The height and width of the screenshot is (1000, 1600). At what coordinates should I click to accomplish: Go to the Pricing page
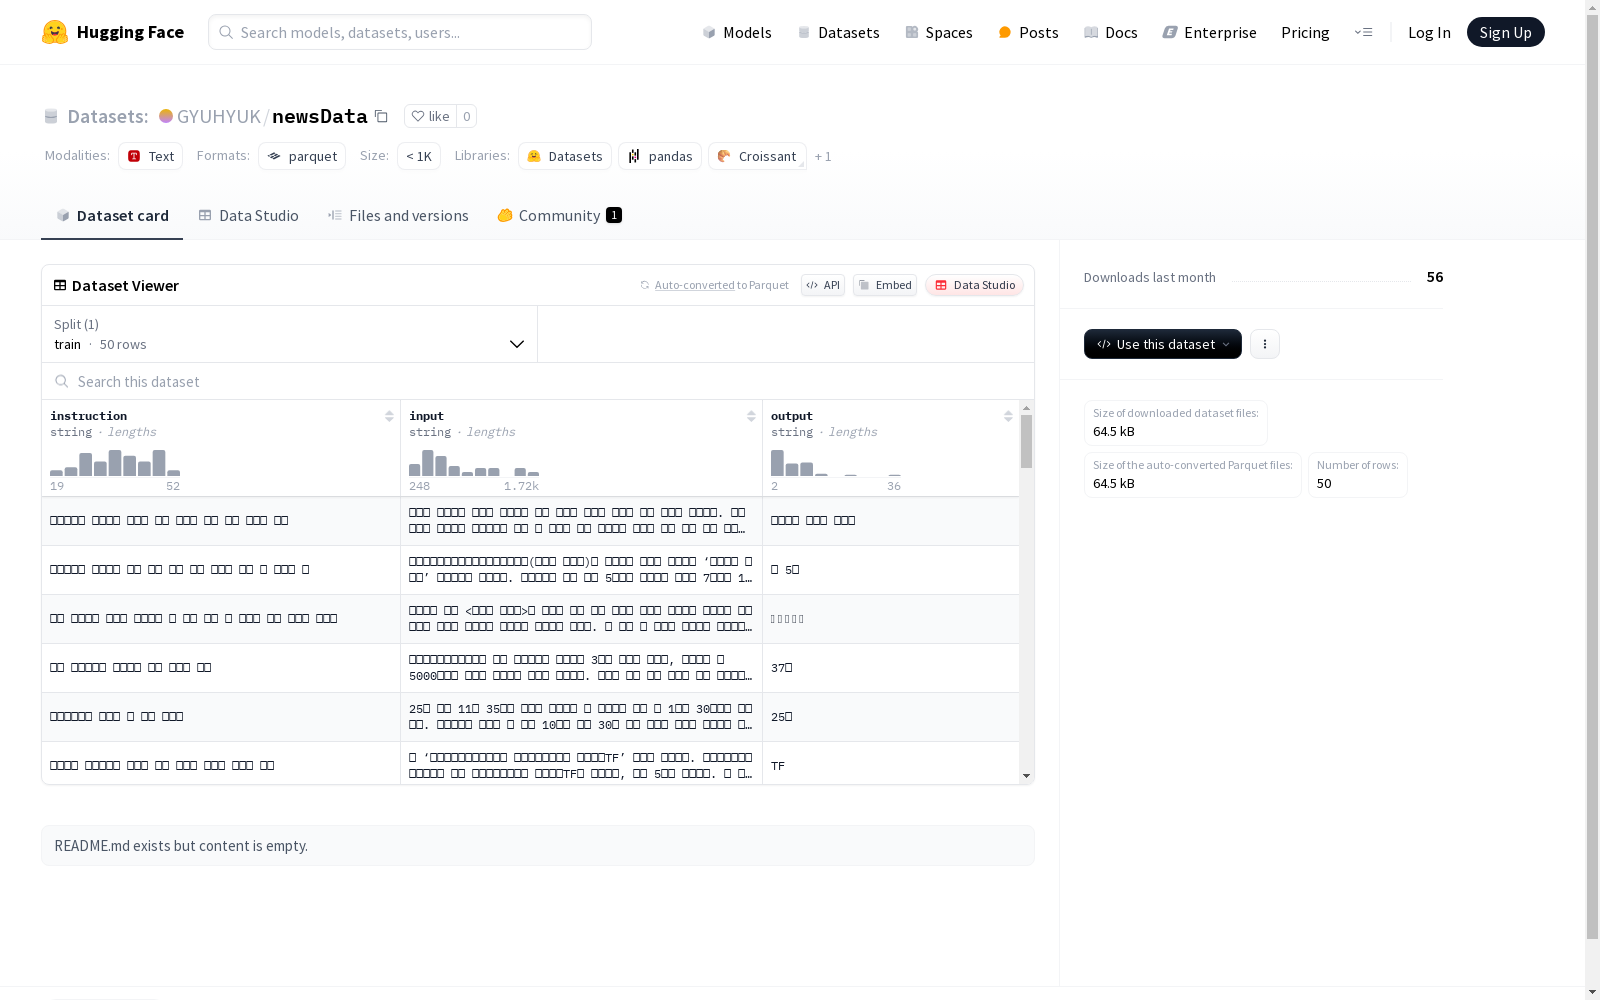tap(1305, 32)
